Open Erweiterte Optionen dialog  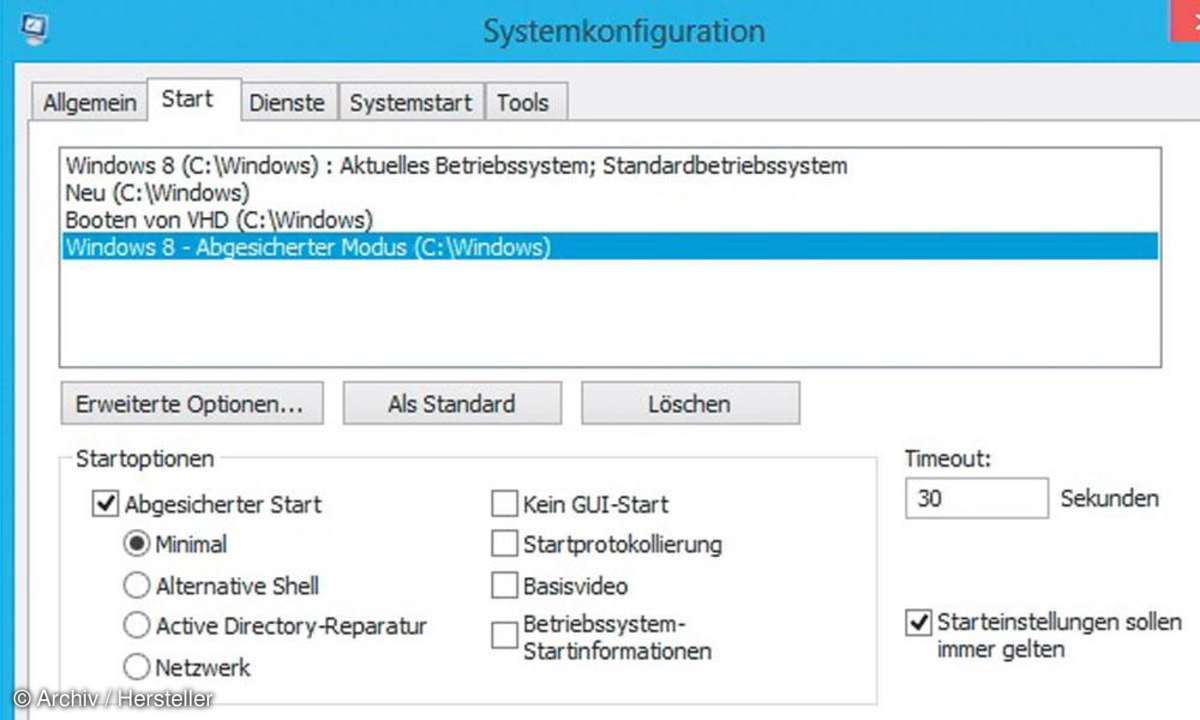coord(192,404)
